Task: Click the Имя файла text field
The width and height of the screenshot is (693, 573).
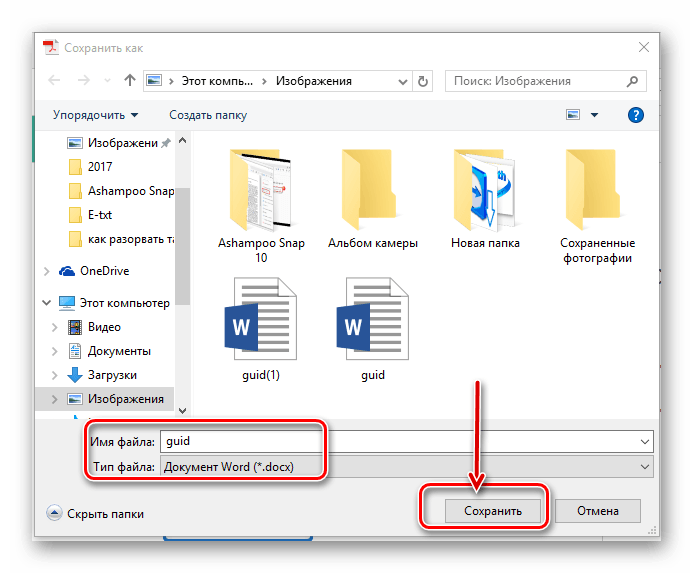Action: [x=400, y=442]
